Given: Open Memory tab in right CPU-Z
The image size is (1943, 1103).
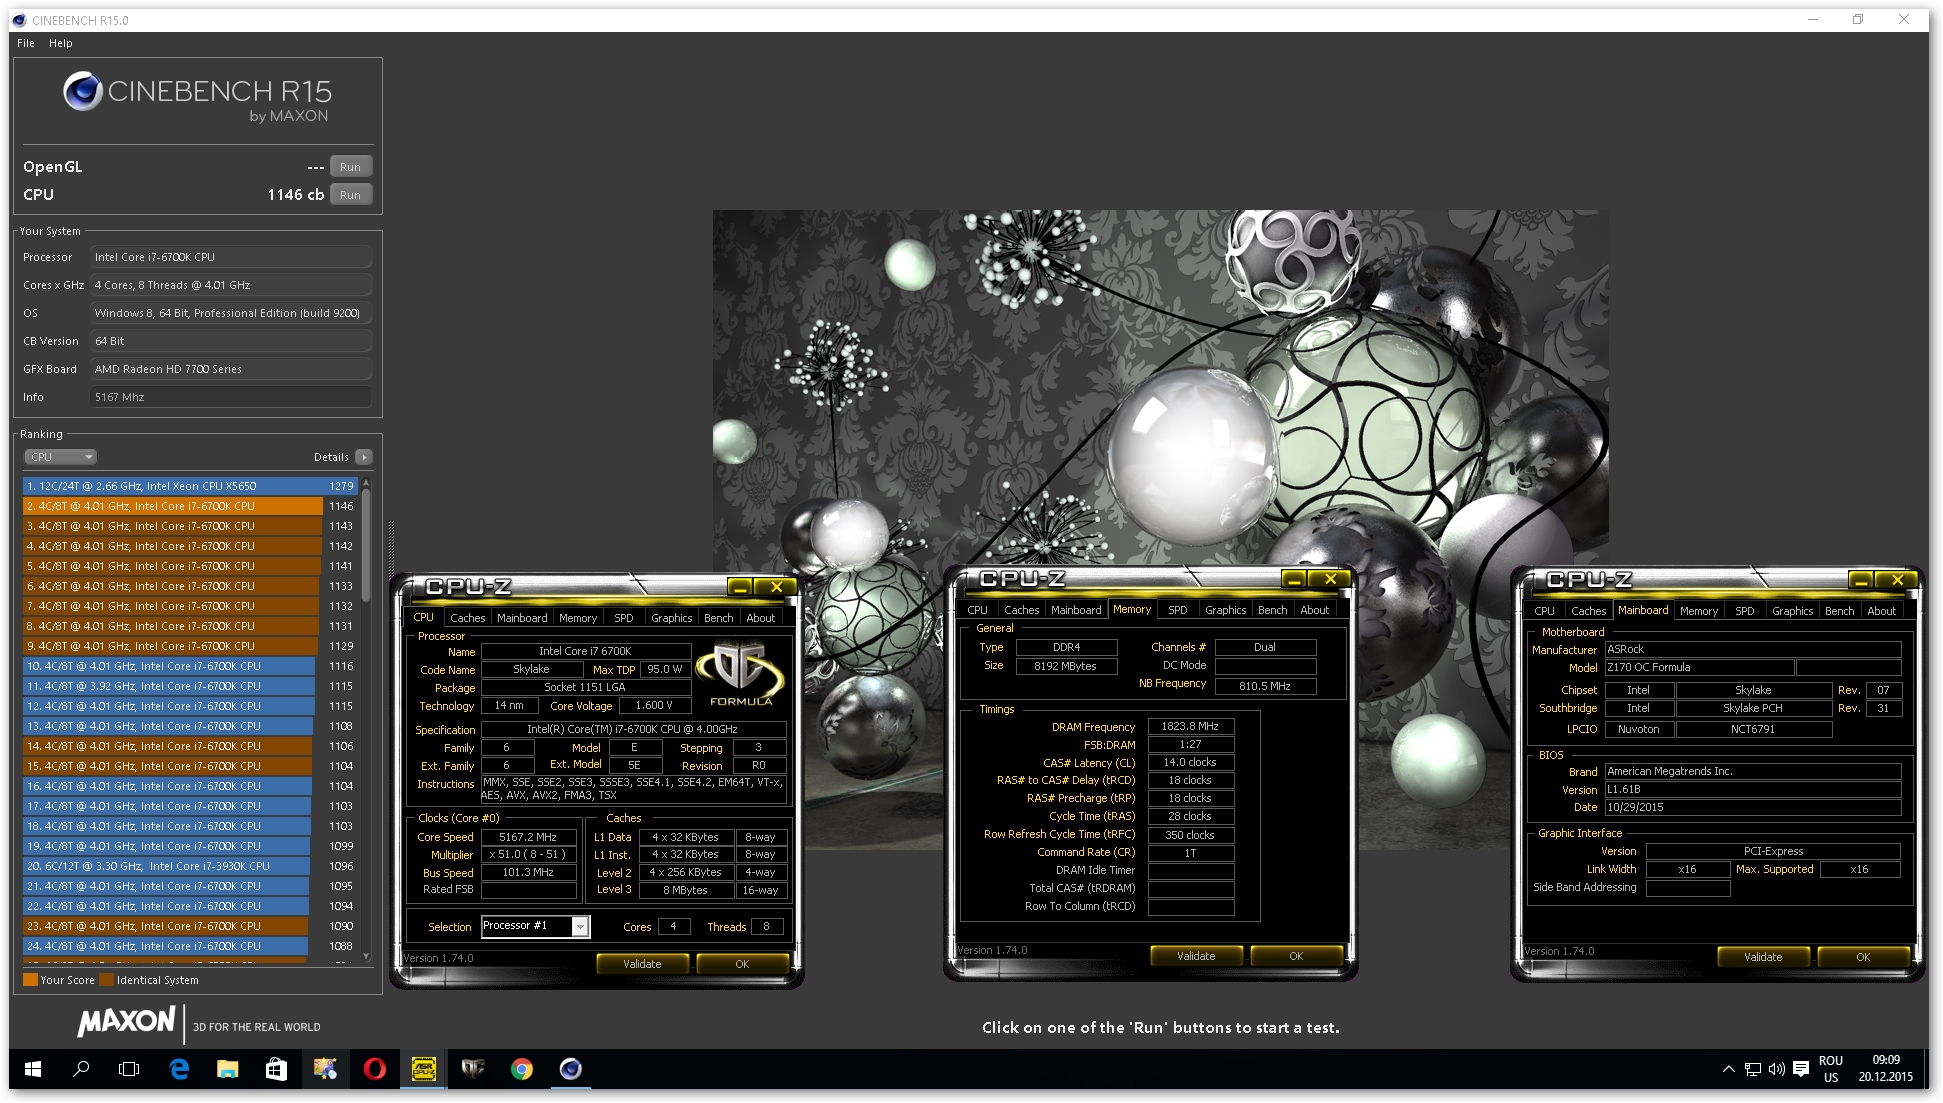Looking at the screenshot, I should click(x=1698, y=611).
